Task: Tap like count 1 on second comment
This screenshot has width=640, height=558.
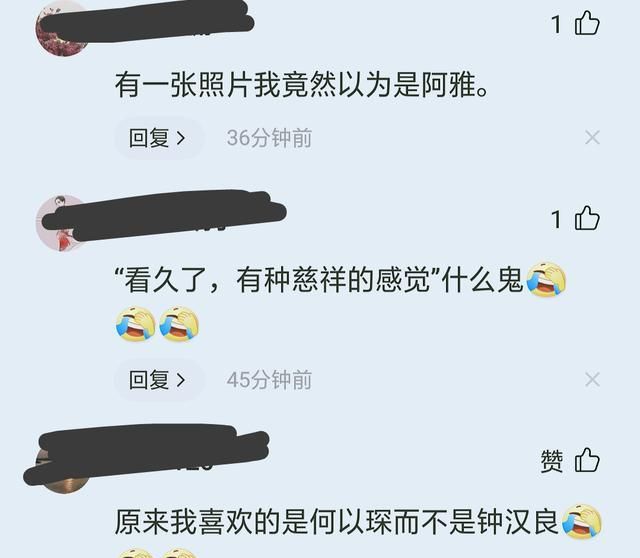Action: pos(556,219)
